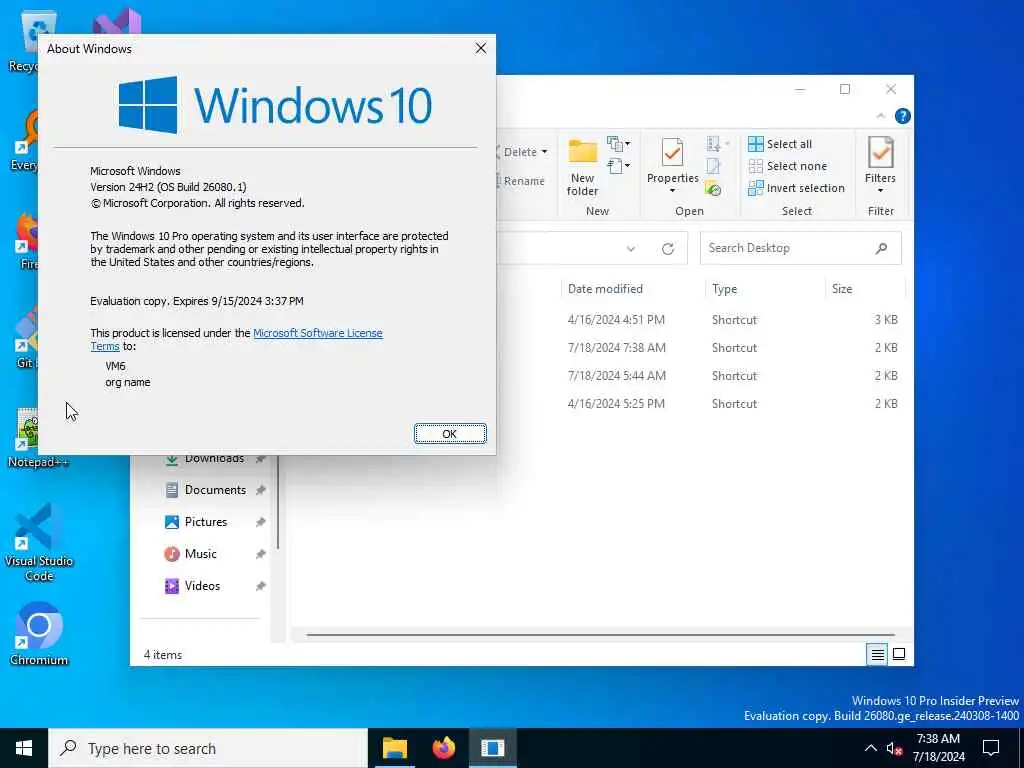
Task: Sort by the Date modified column
Action: [632, 289]
